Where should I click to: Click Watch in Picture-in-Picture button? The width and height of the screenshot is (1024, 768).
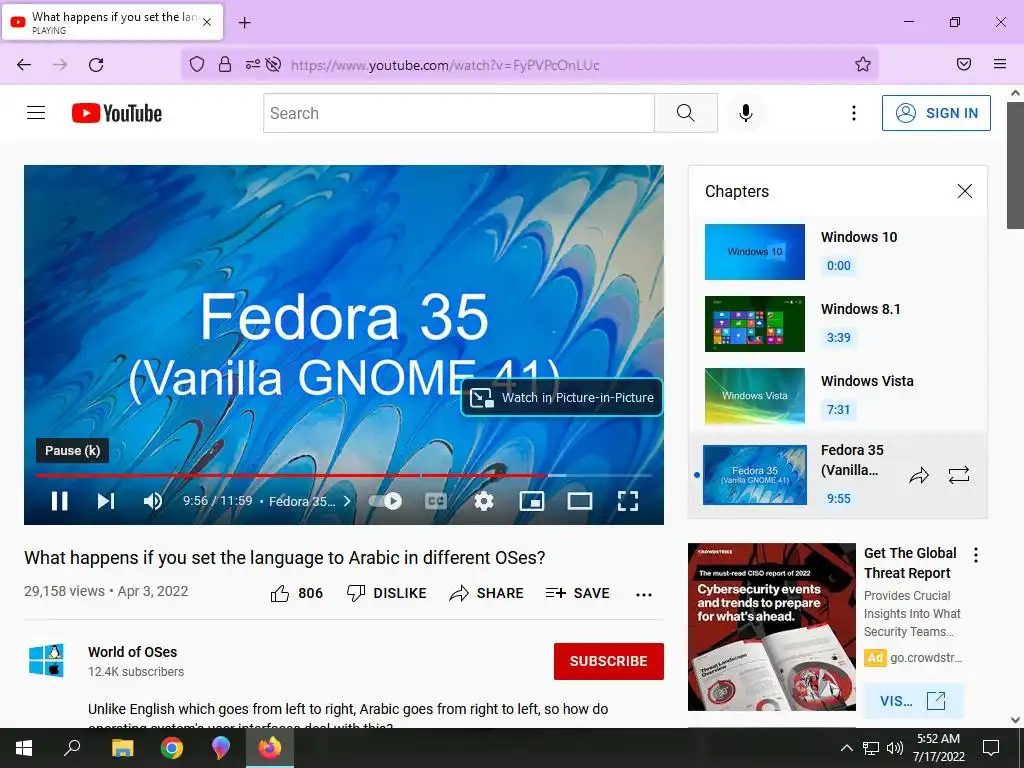(562, 397)
